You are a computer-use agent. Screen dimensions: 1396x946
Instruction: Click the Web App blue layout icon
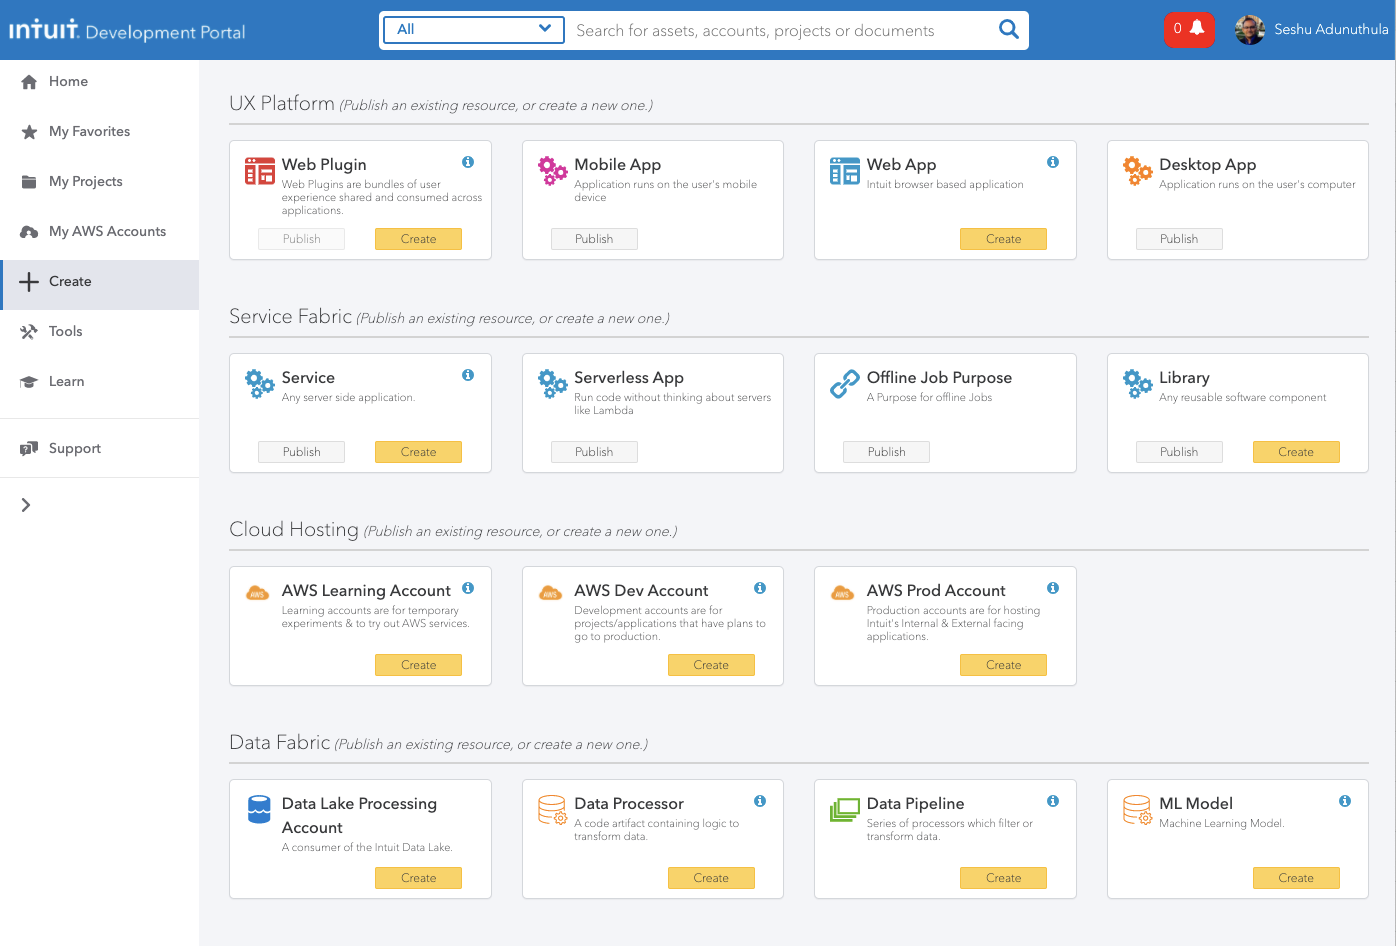click(845, 171)
